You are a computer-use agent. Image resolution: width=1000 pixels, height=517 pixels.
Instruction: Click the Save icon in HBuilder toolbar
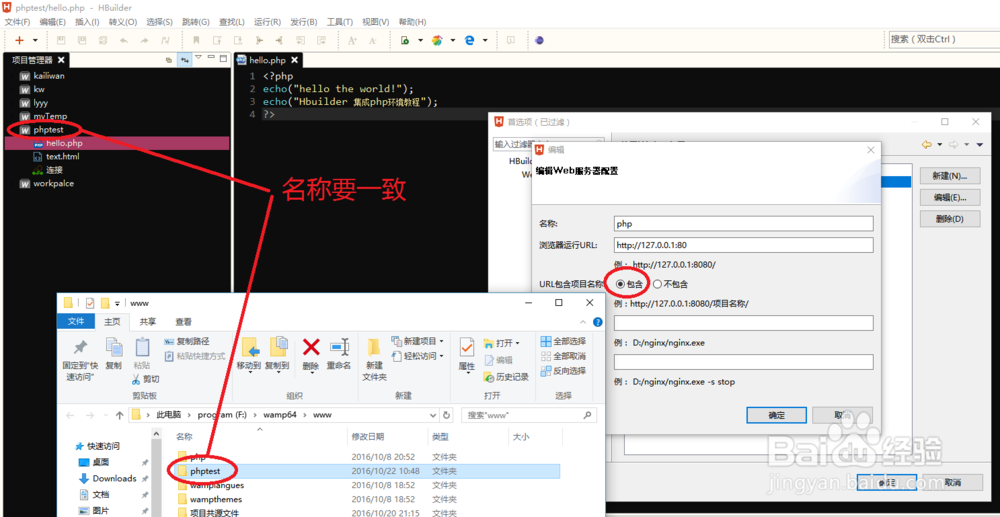tap(61, 40)
